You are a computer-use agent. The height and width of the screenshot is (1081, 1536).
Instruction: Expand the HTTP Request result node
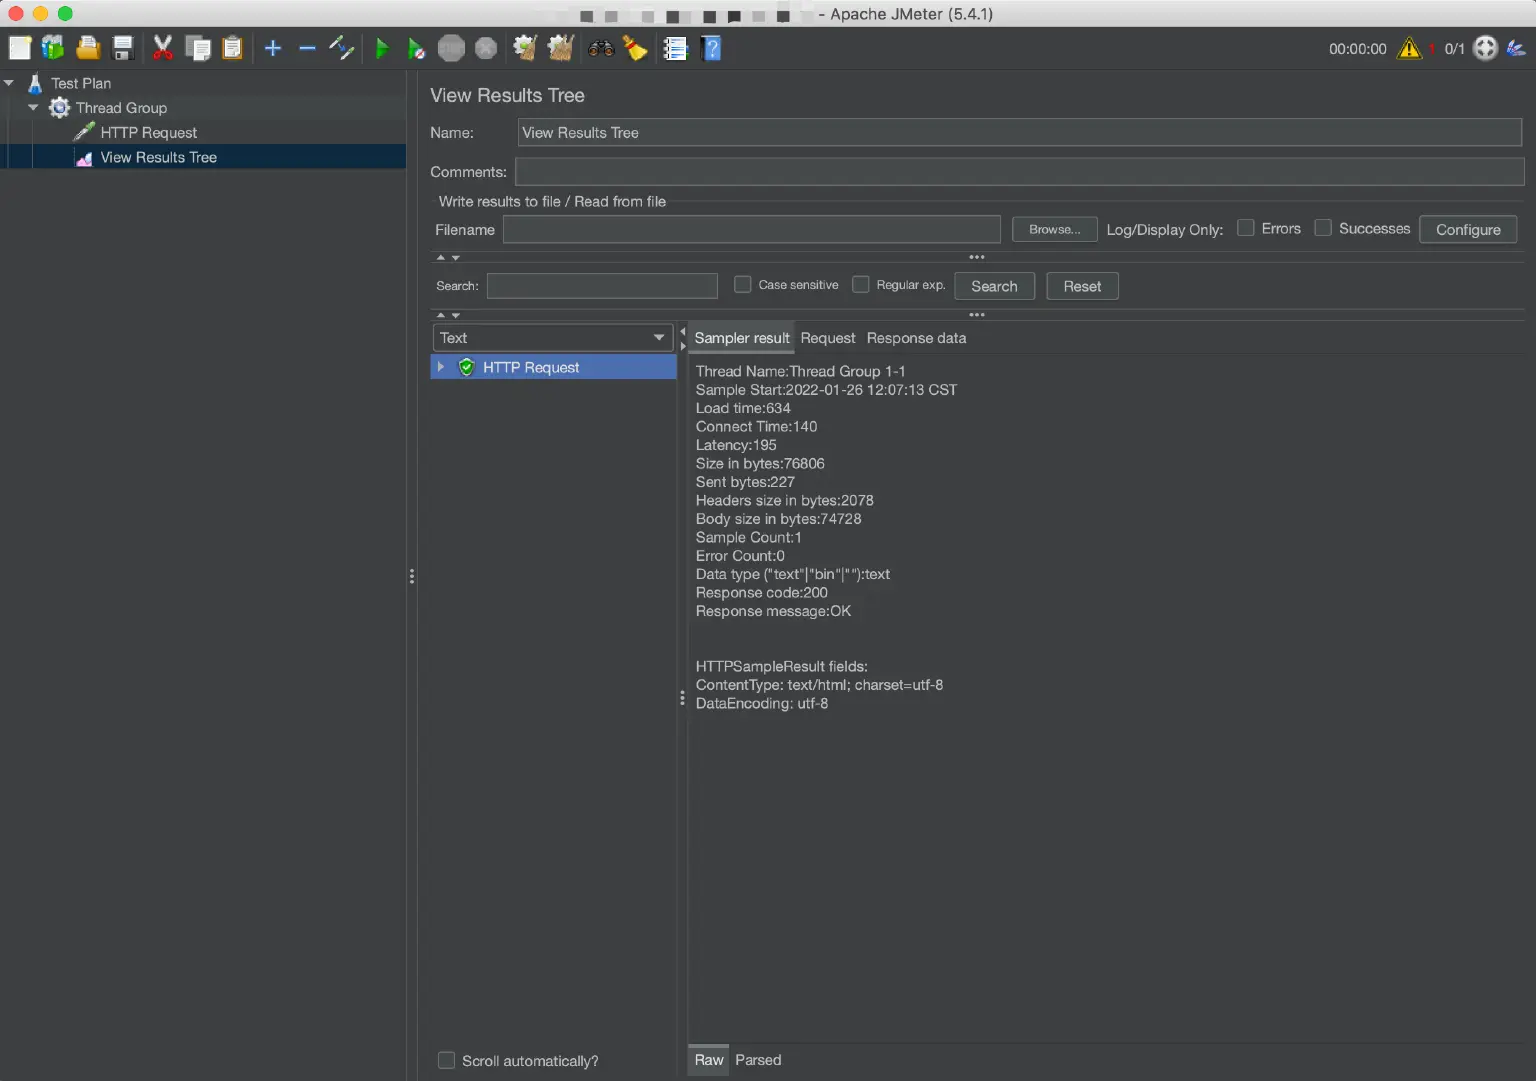pos(441,367)
